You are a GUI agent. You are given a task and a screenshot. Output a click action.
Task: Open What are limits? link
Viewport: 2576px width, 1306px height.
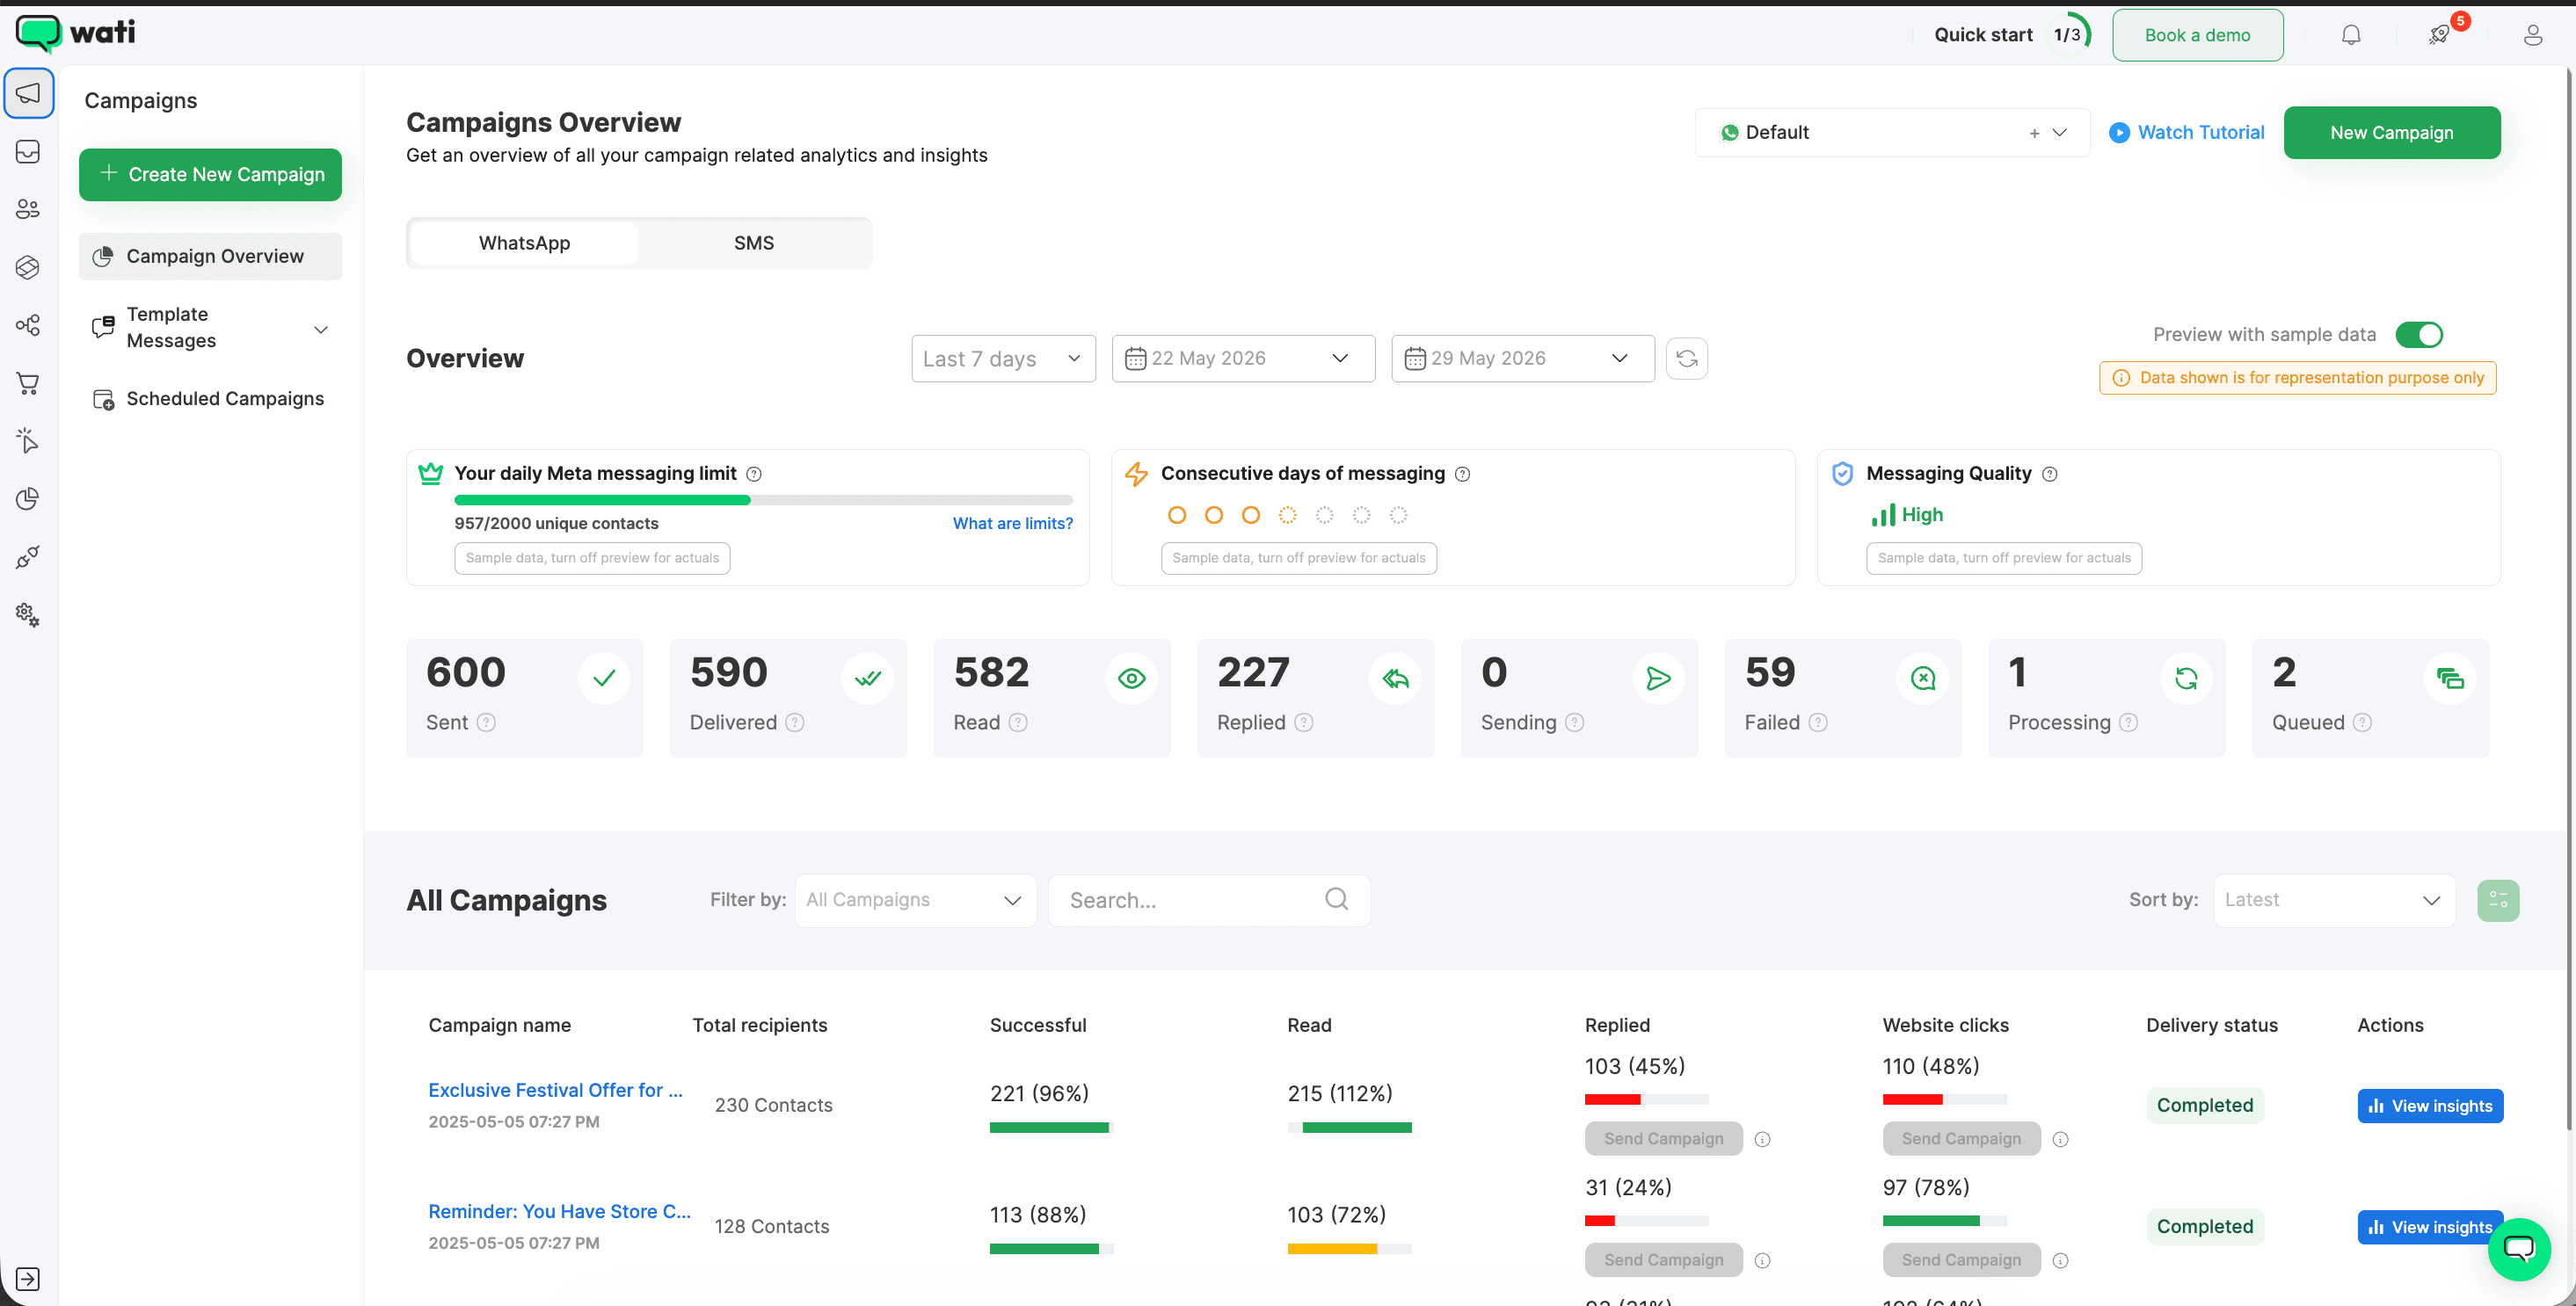pos(1012,523)
